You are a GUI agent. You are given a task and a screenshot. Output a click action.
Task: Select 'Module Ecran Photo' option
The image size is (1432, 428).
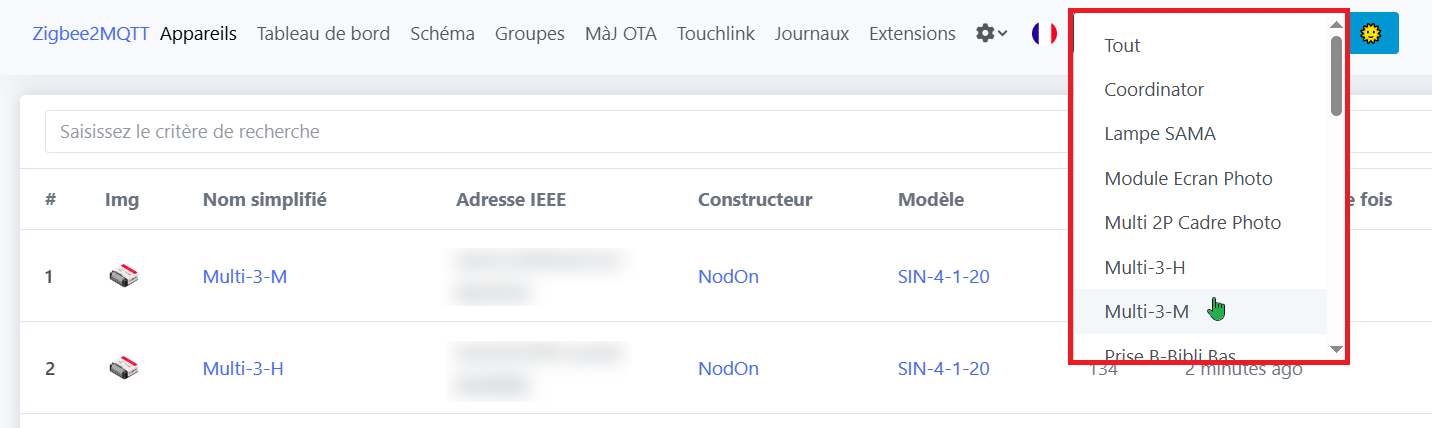pyautogui.click(x=1188, y=178)
